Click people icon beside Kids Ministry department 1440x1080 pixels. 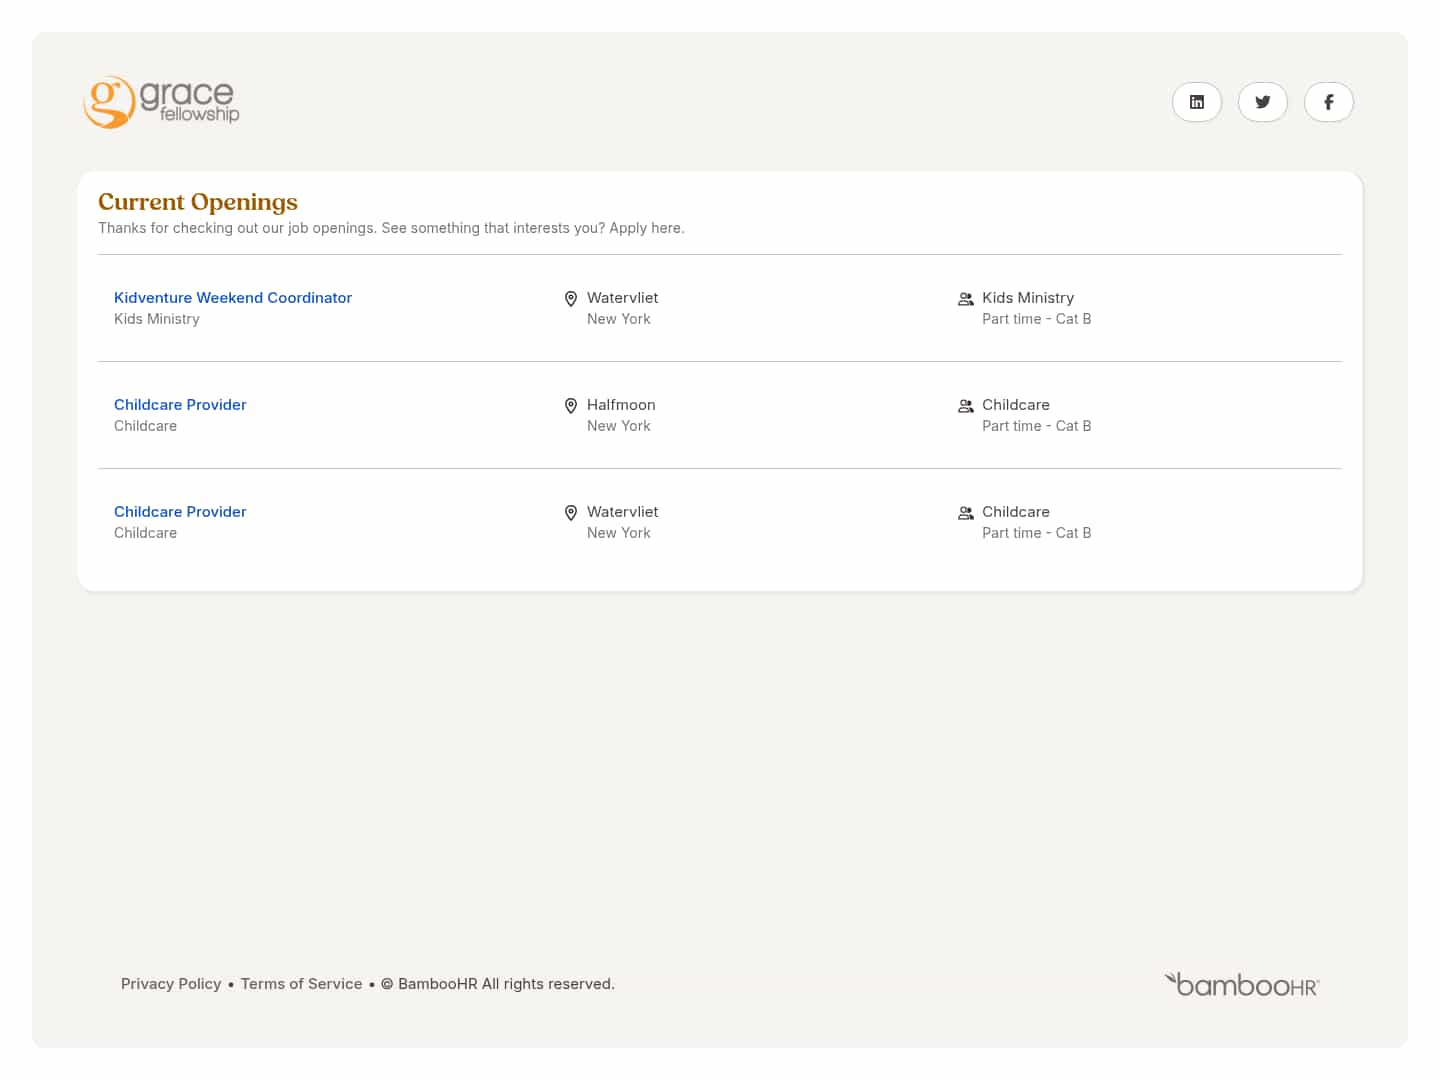pos(966,299)
